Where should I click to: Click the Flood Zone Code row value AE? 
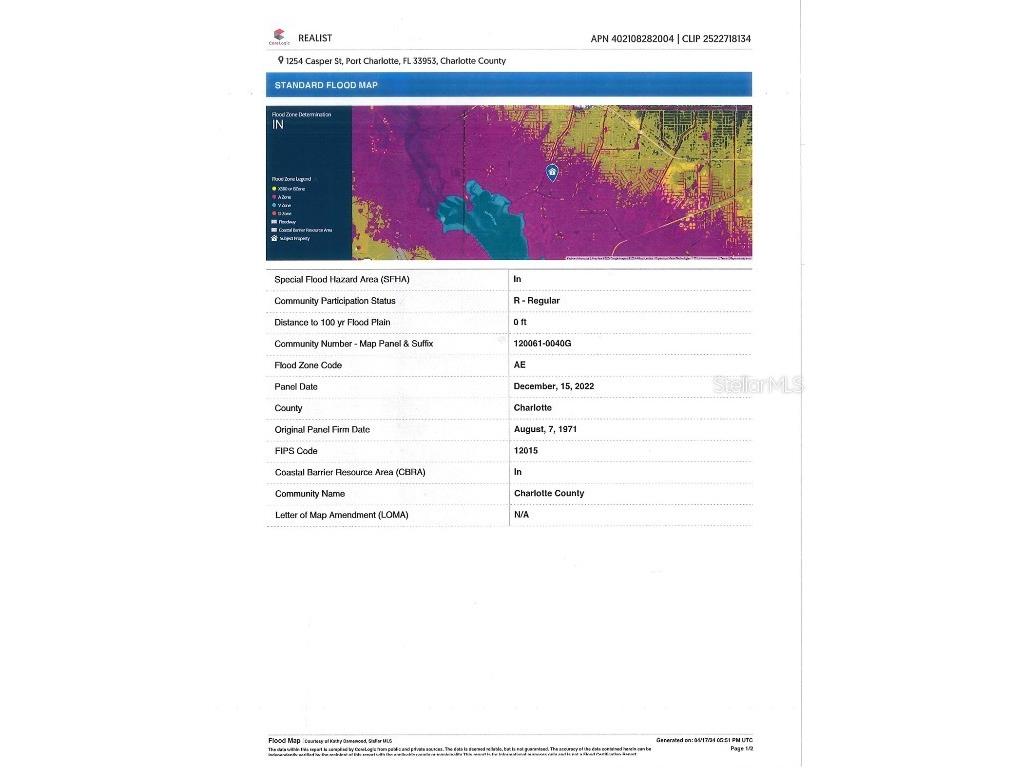coord(519,365)
